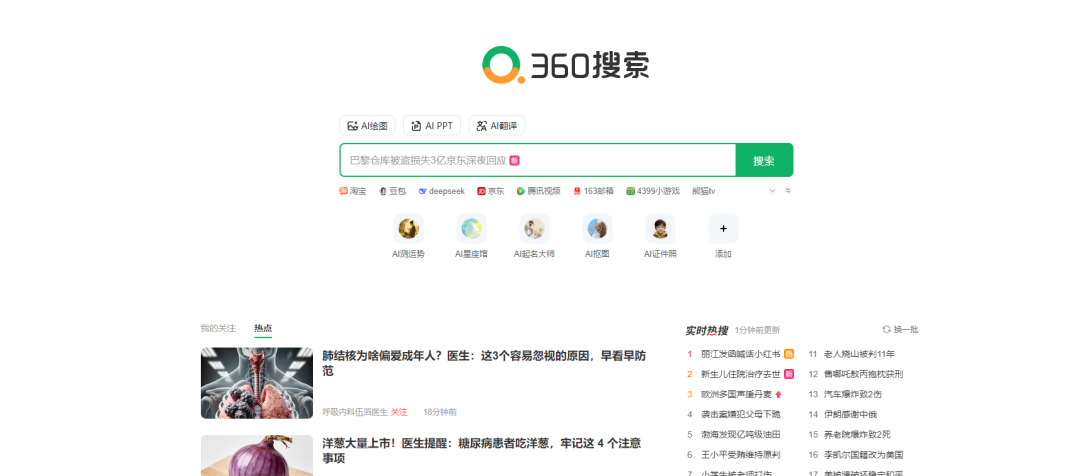This screenshot has height=476, width=1080.
Task: Open the lung tuberculosis article thumbnail
Action: [x=257, y=383]
